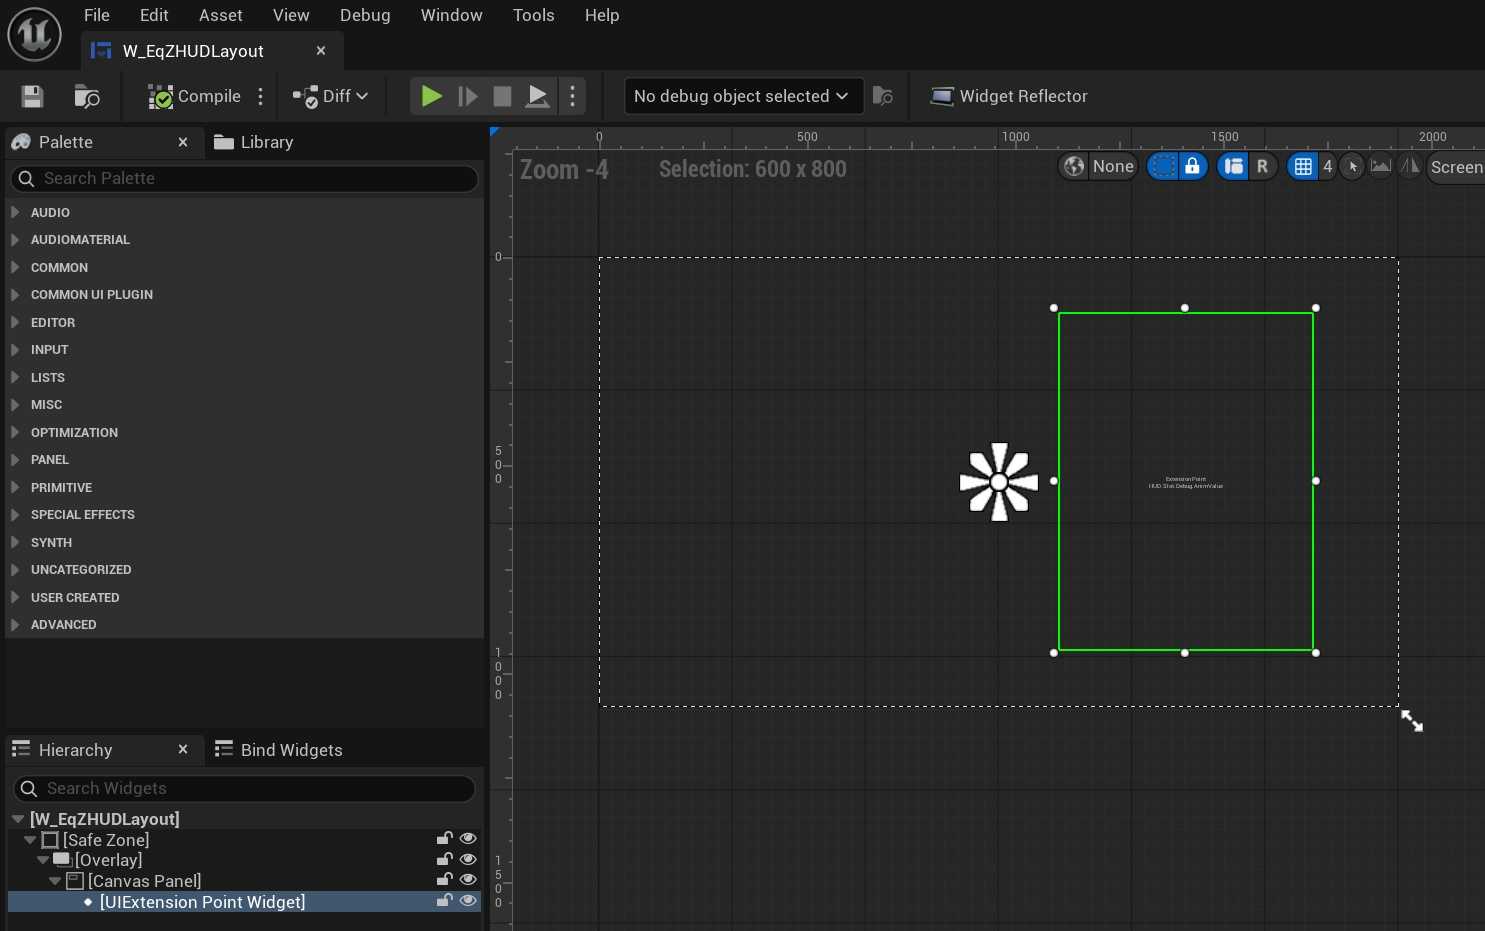Switch to the Bind Widgets tab
The image size is (1485, 931).
tap(279, 750)
